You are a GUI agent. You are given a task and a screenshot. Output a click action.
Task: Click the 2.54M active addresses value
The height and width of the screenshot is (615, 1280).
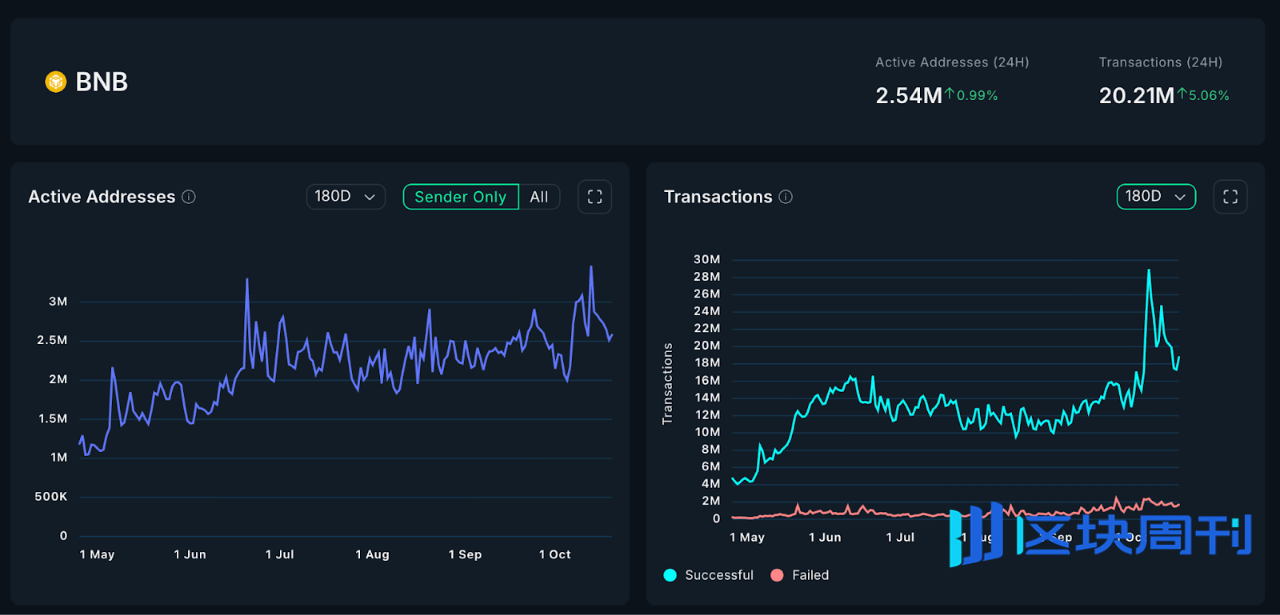(x=908, y=96)
